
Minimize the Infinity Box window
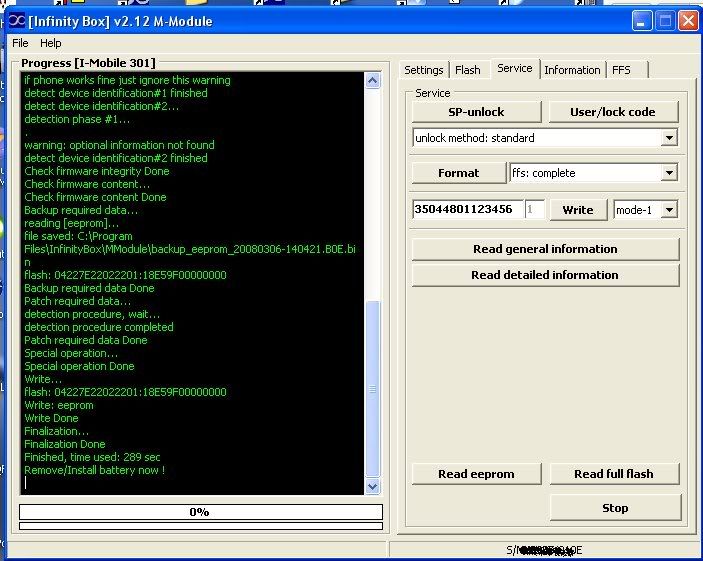pos(642,21)
